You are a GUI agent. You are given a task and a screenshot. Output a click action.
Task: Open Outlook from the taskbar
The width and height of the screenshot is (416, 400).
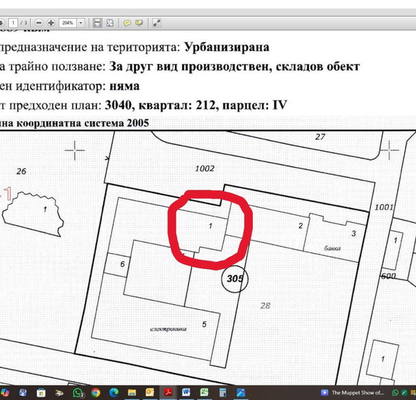click(x=150, y=392)
